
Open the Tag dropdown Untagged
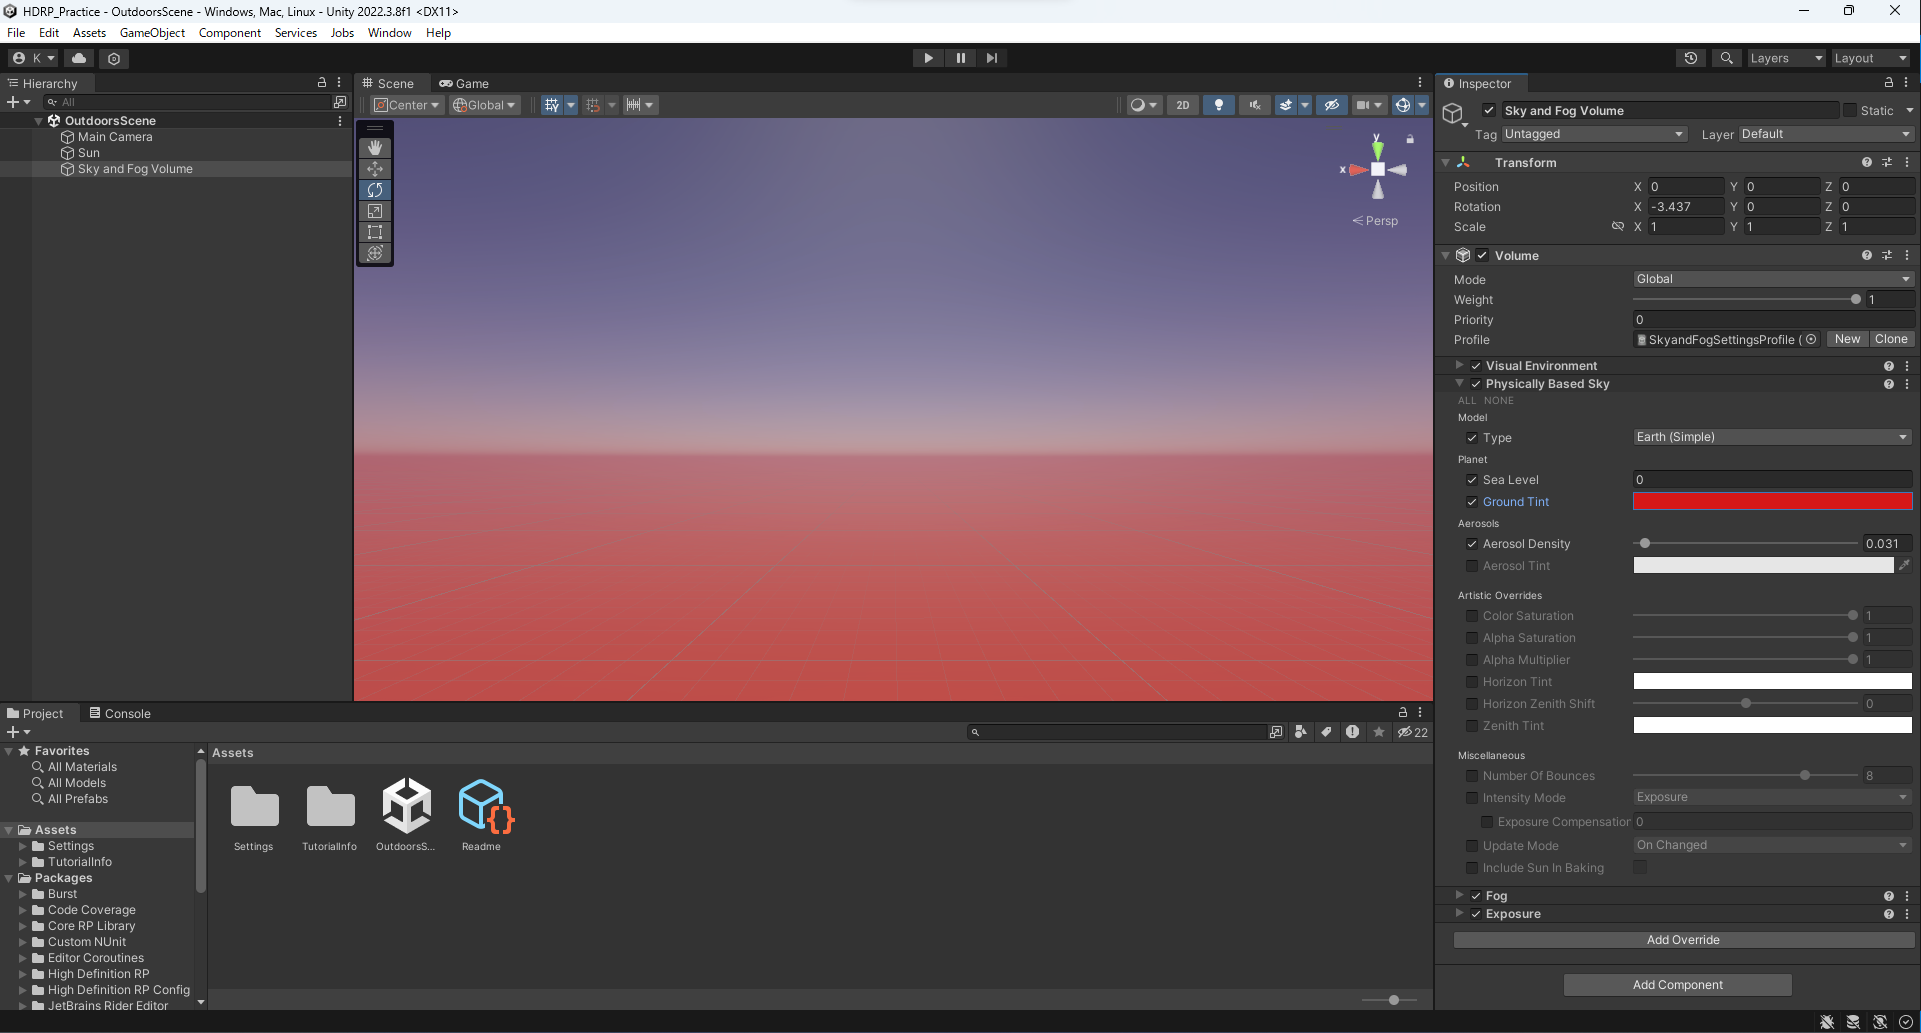[x=1594, y=134]
